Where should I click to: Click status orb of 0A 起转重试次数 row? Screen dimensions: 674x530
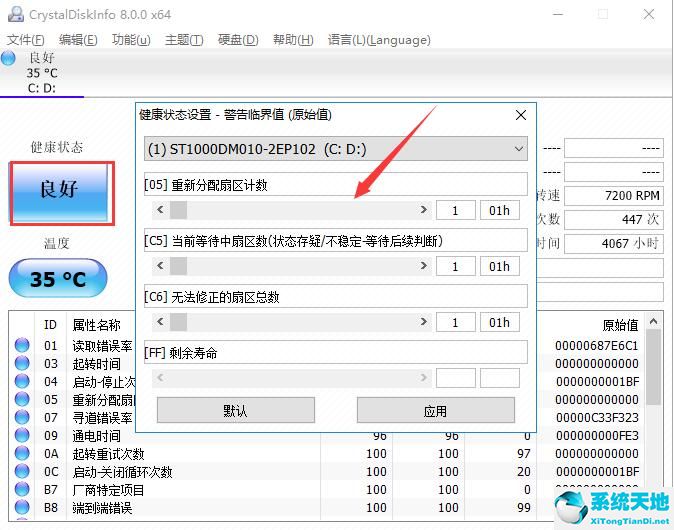click(22, 453)
